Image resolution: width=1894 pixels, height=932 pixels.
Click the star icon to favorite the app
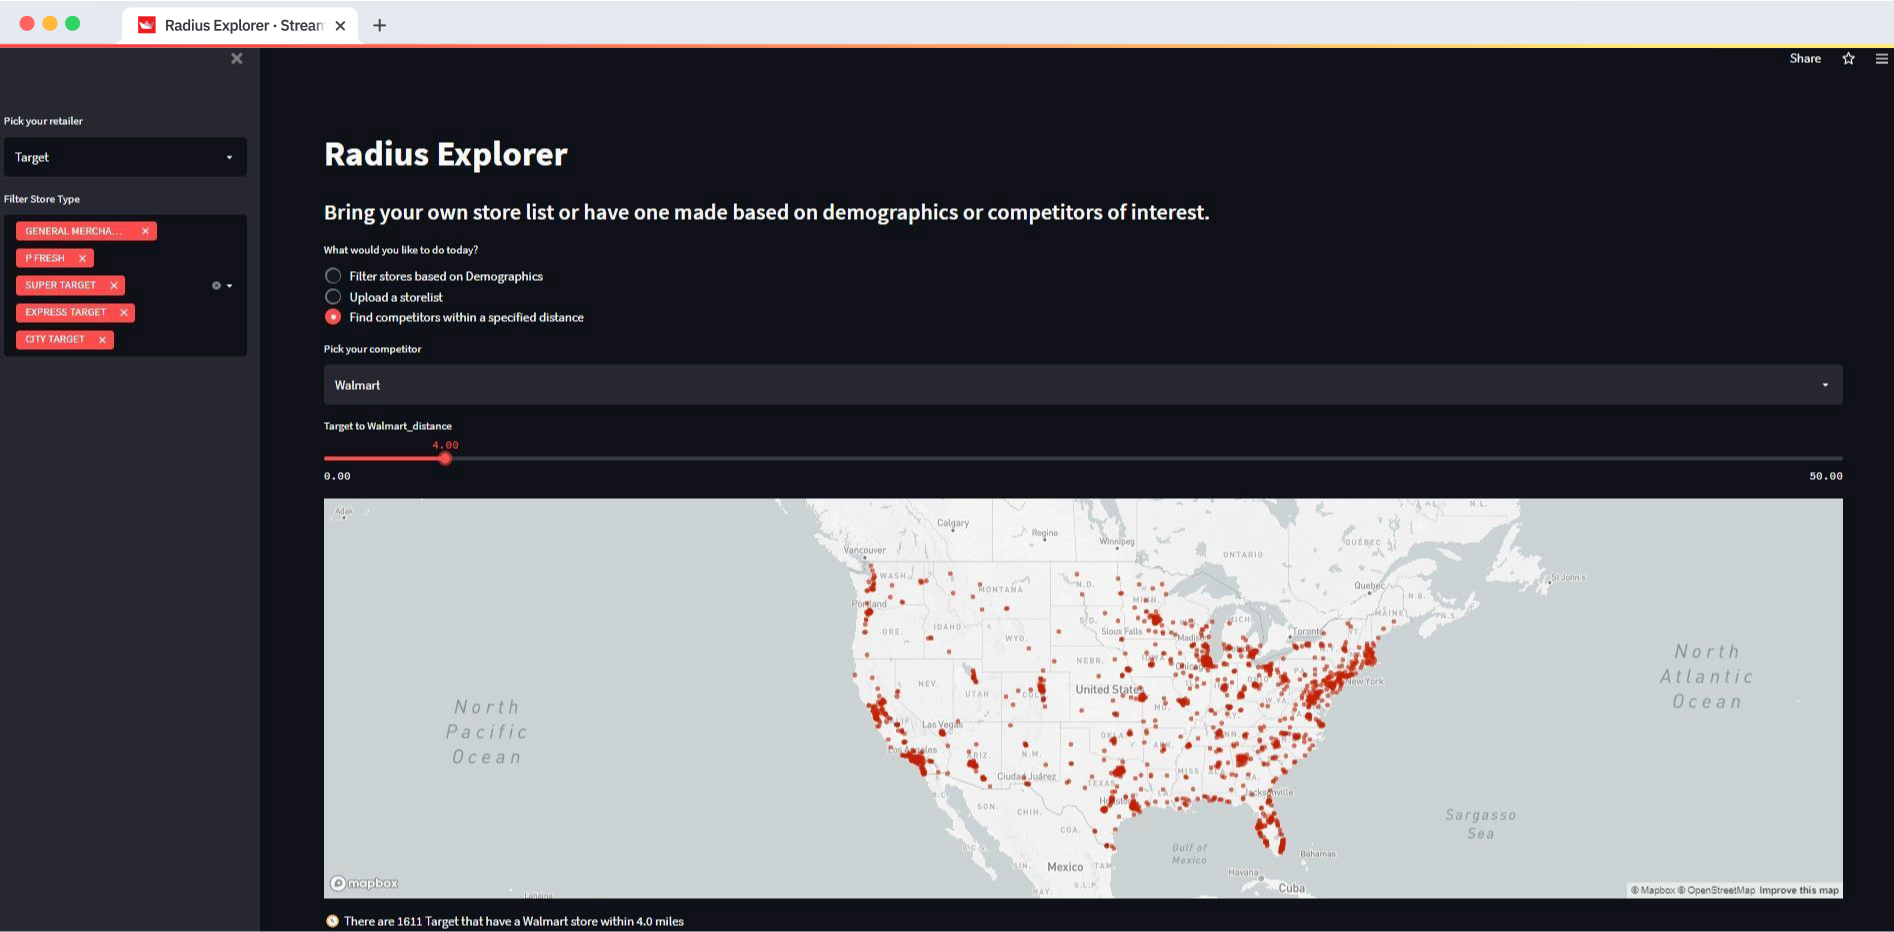[x=1847, y=58]
